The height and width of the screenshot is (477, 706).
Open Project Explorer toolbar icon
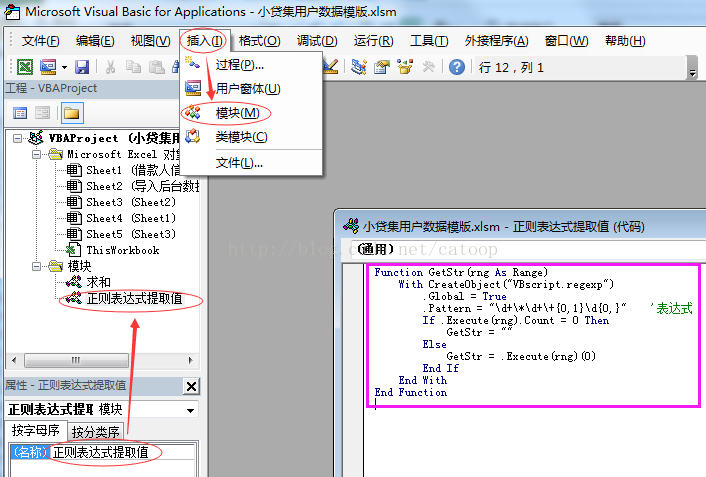pos(359,67)
